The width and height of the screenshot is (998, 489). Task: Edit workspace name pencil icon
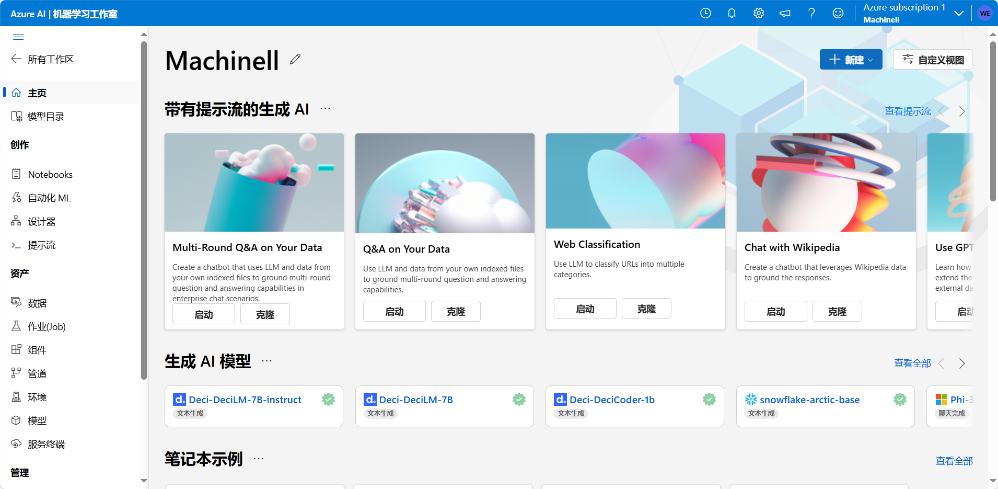pyautogui.click(x=295, y=59)
